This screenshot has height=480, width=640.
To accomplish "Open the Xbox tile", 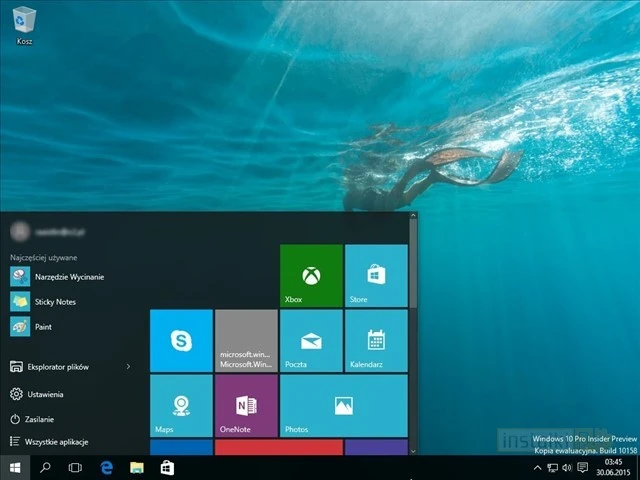I will (x=311, y=275).
